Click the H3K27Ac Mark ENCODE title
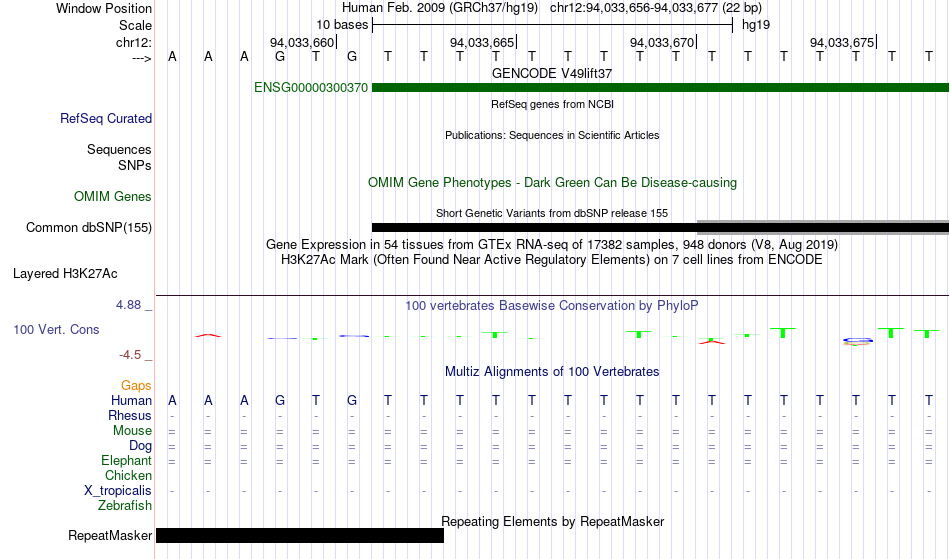Screen dimensions: 950x559 tap(552, 260)
